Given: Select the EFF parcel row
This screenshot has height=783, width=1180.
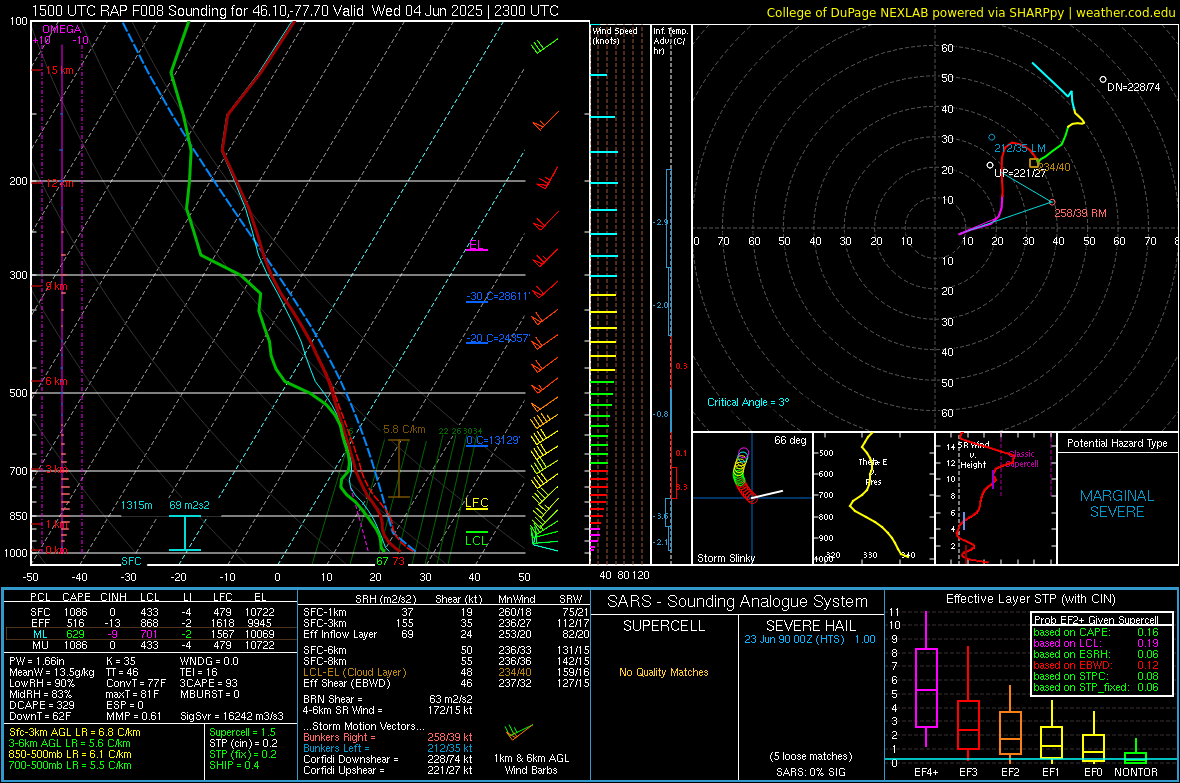Looking at the screenshot, I should [151, 623].
